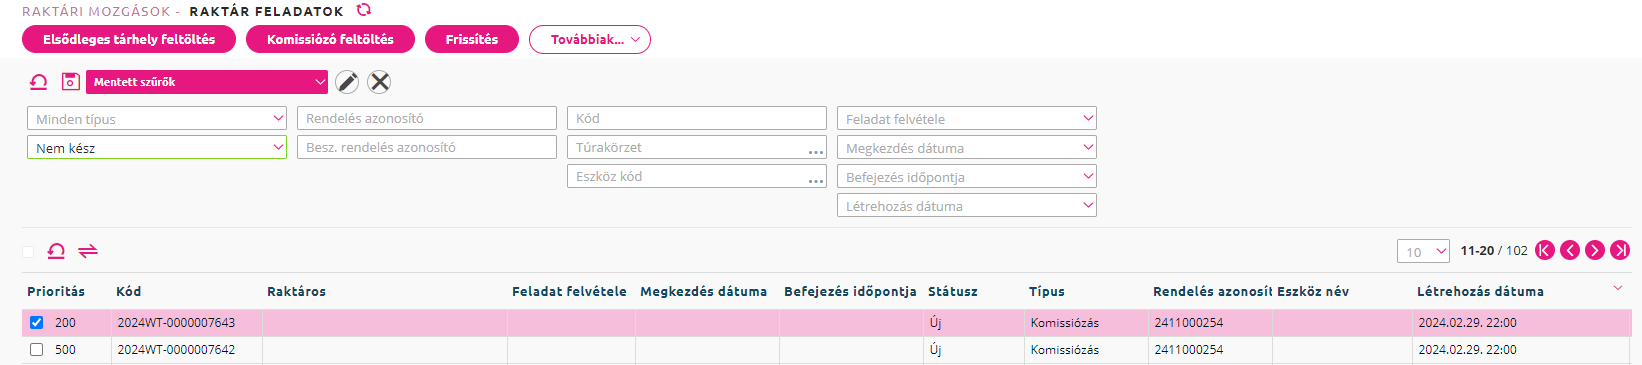Click into the Rendelés azonosító input field
1642x365 pixels.
coord(427,118)
